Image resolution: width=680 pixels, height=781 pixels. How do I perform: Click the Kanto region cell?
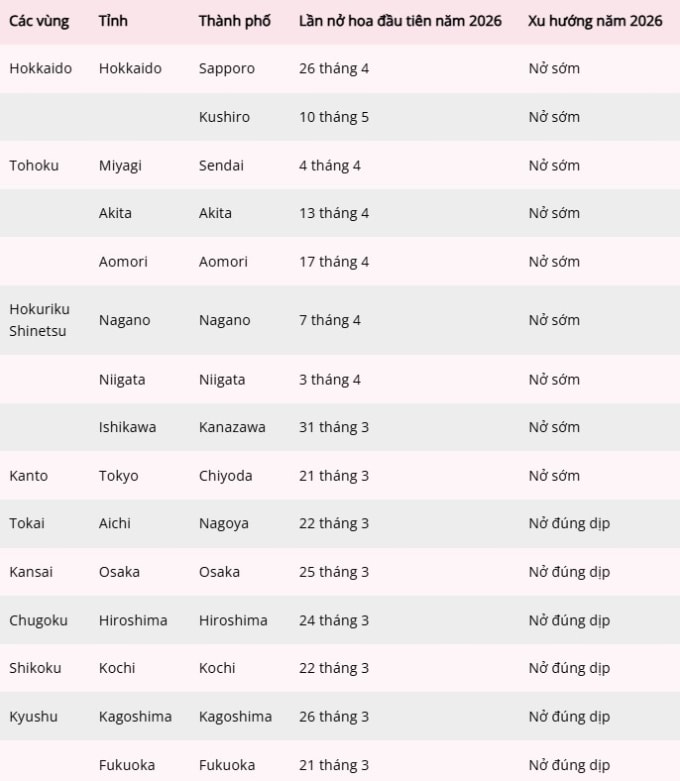[x=28, y=476]
